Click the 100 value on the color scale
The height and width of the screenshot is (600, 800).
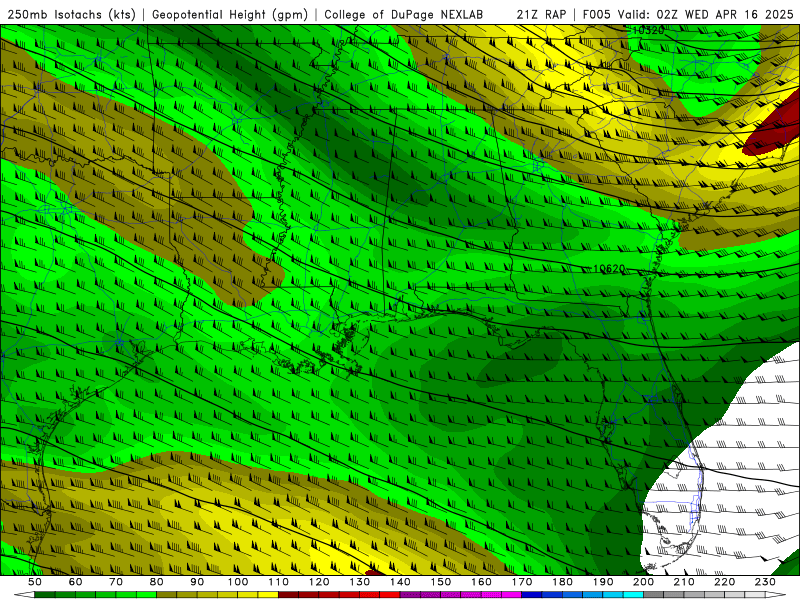click(238, 582)
